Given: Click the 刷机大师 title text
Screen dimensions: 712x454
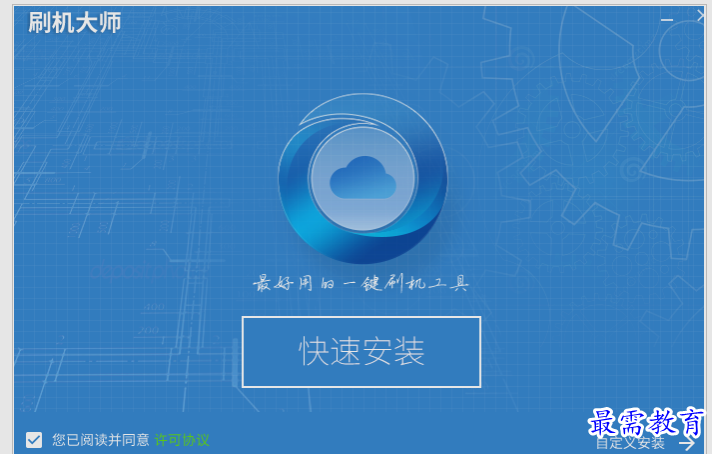Looking at the screenshot, I should (x=74, y=22).
